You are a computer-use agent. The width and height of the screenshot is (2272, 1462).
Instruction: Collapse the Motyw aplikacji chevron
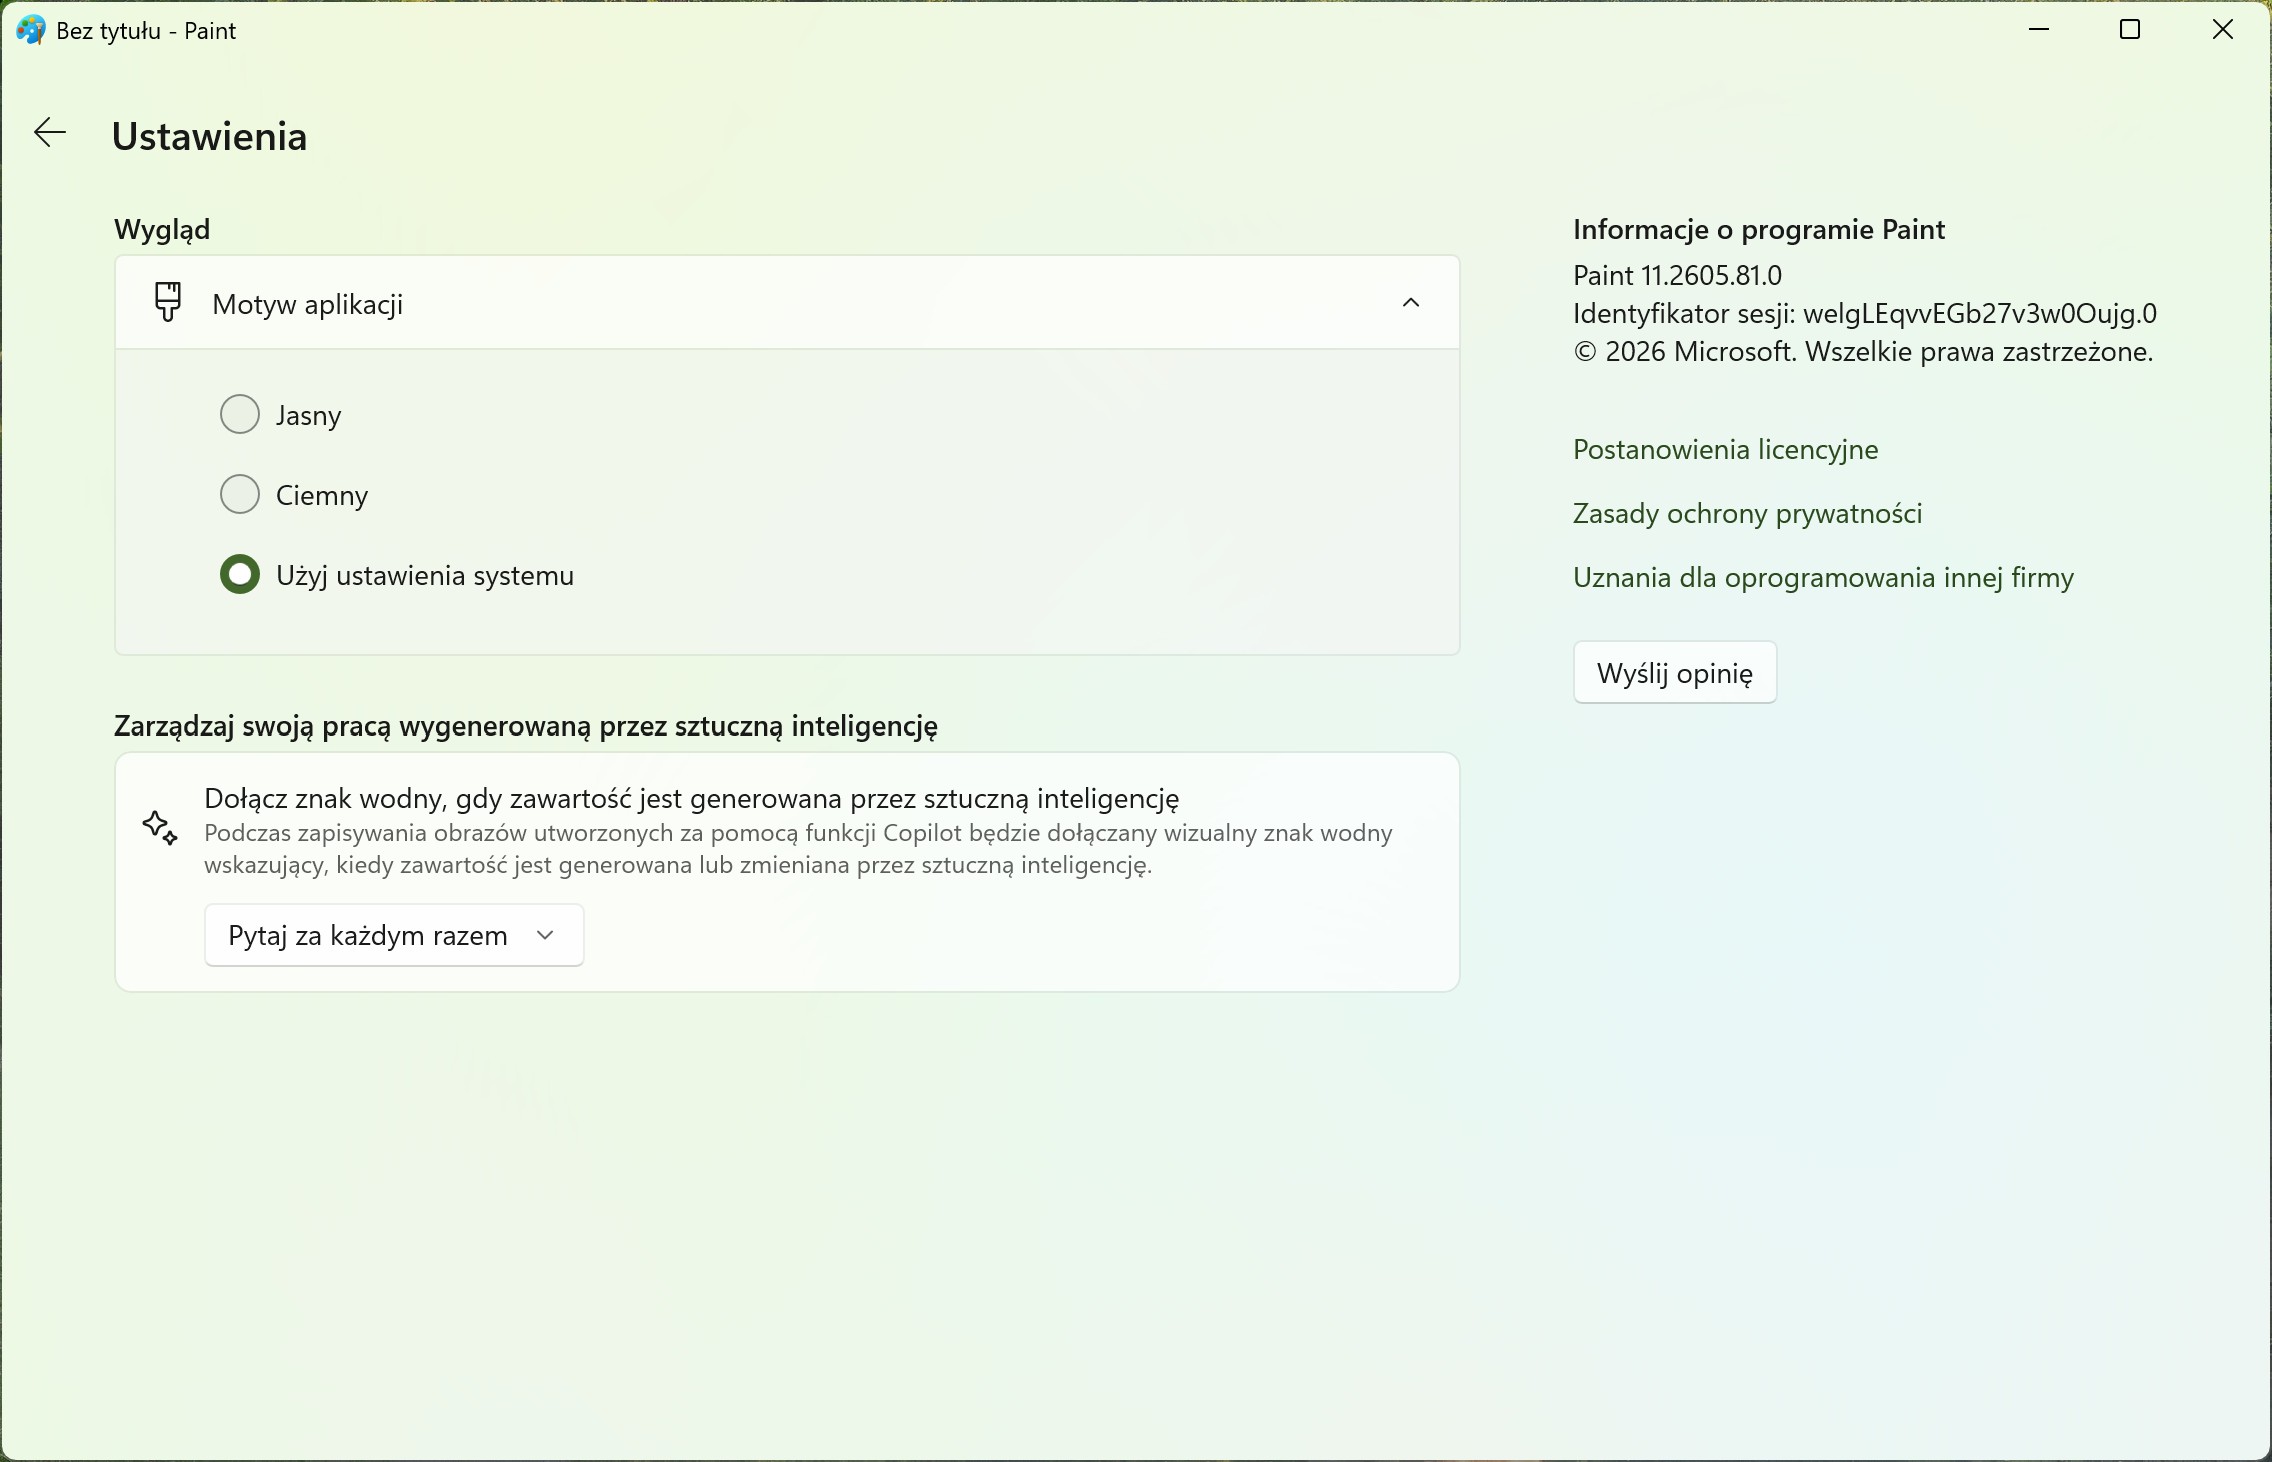1410,302
